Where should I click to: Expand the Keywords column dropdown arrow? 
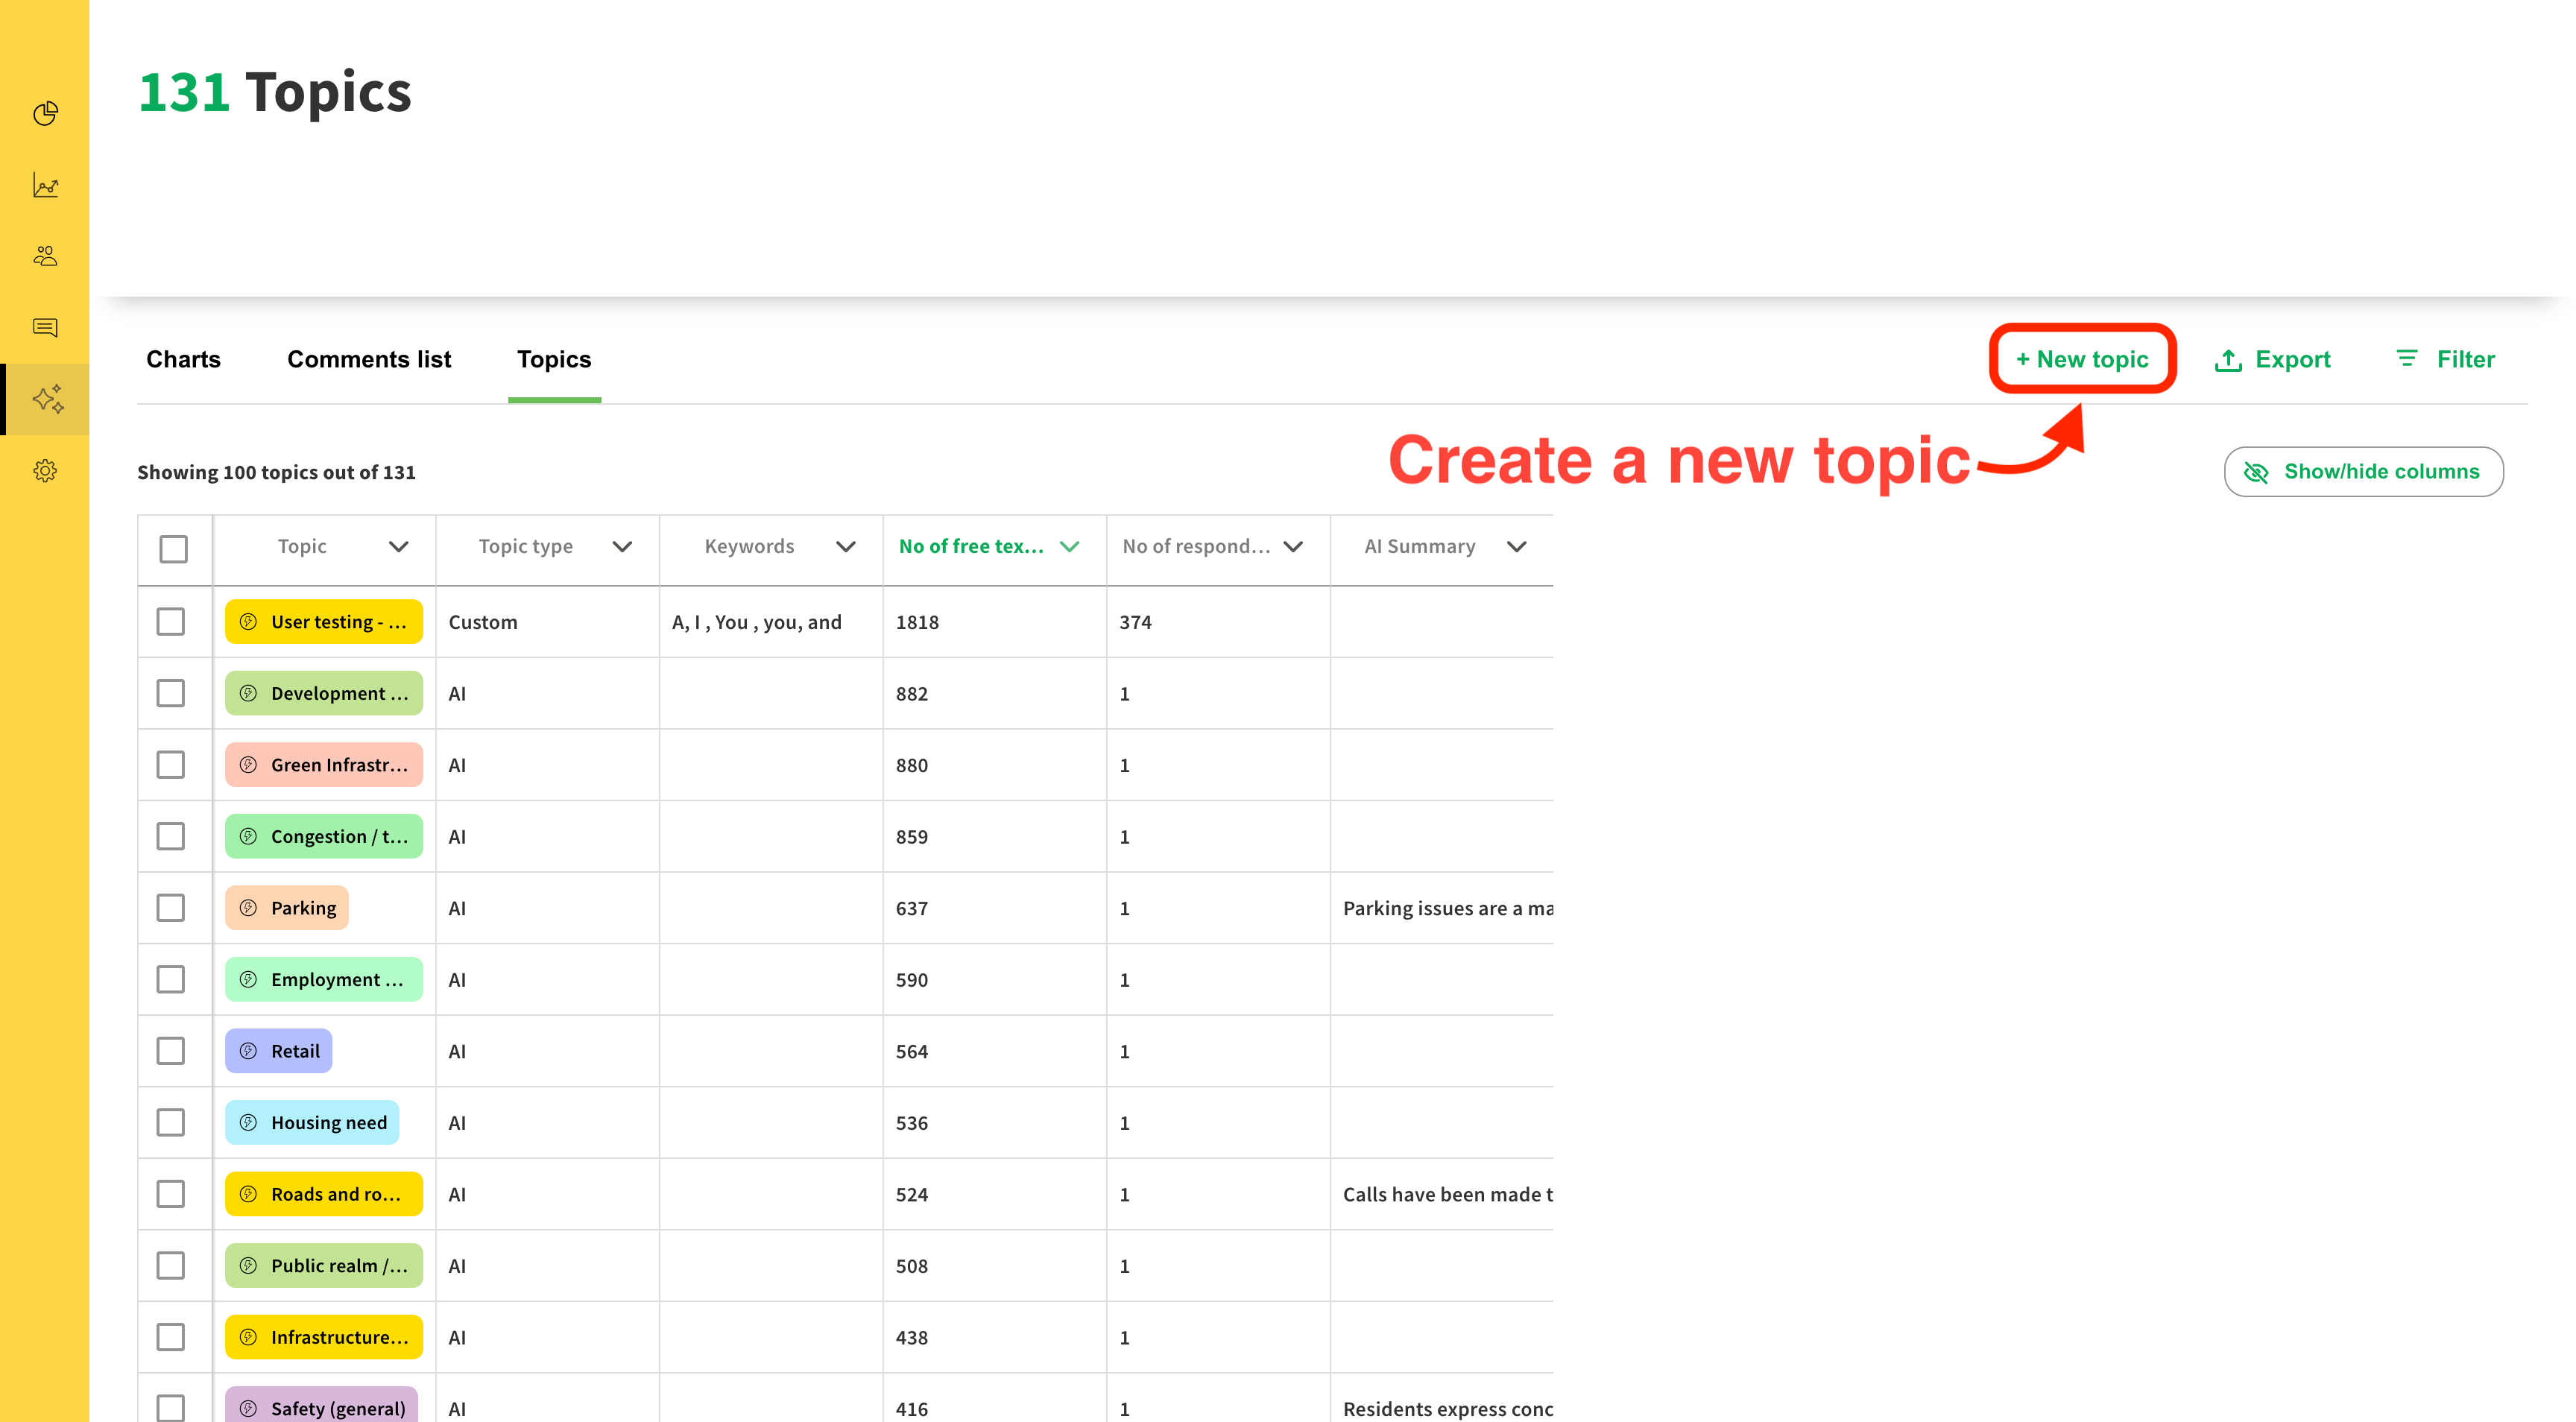point(846,547)
